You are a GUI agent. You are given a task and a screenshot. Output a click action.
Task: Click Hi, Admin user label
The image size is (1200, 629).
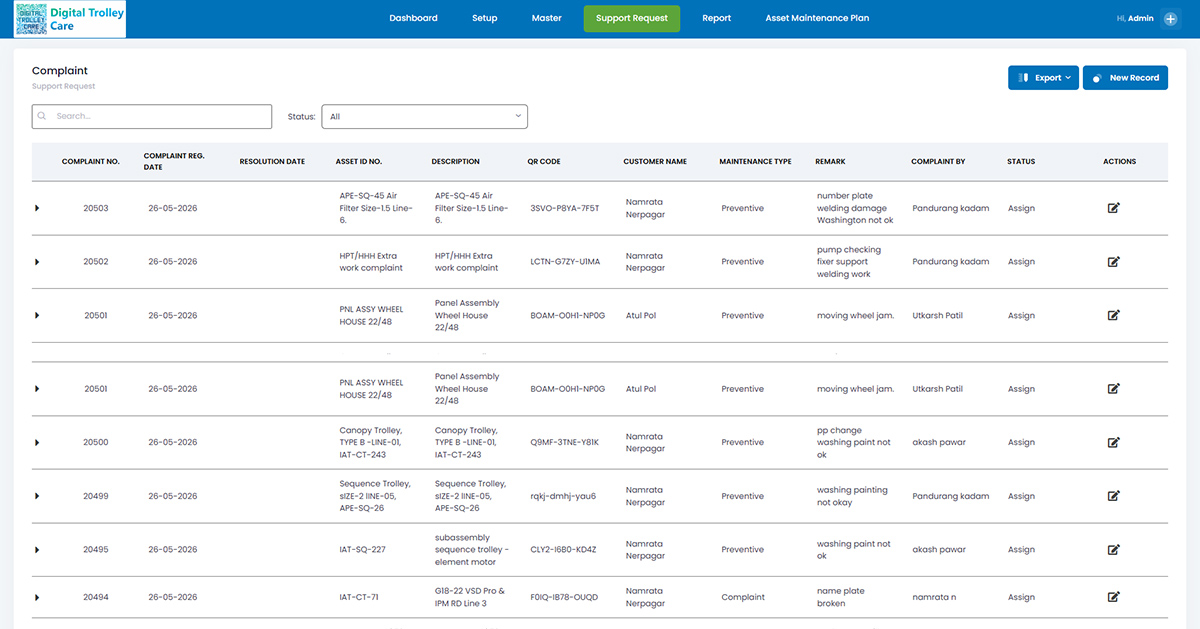click(1134, 18)
